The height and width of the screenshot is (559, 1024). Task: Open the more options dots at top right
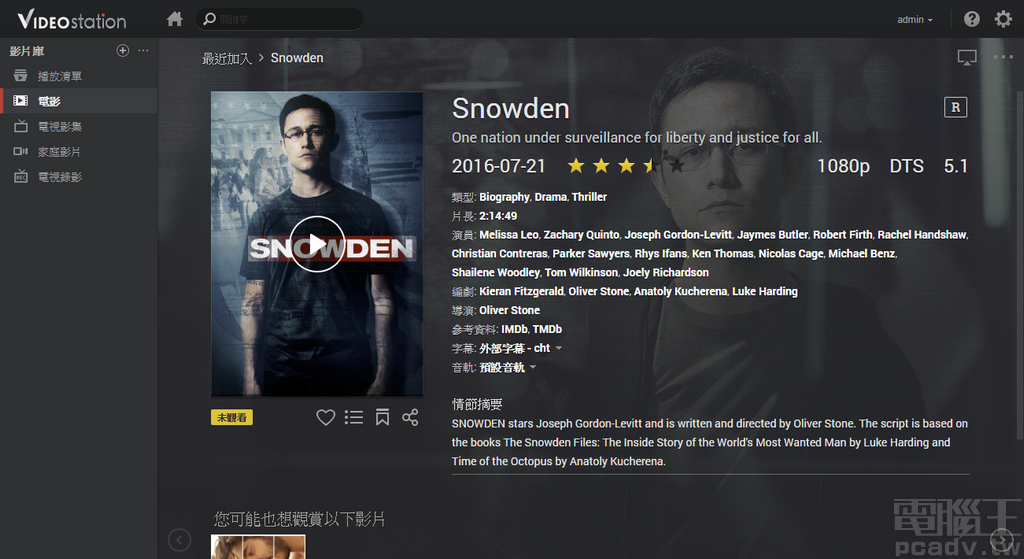(x=1003, y=57)
